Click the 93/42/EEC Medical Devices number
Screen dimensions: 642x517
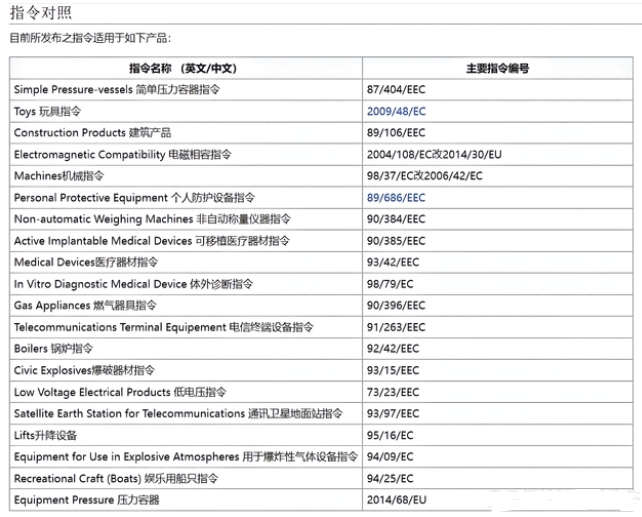coord(396,262)
